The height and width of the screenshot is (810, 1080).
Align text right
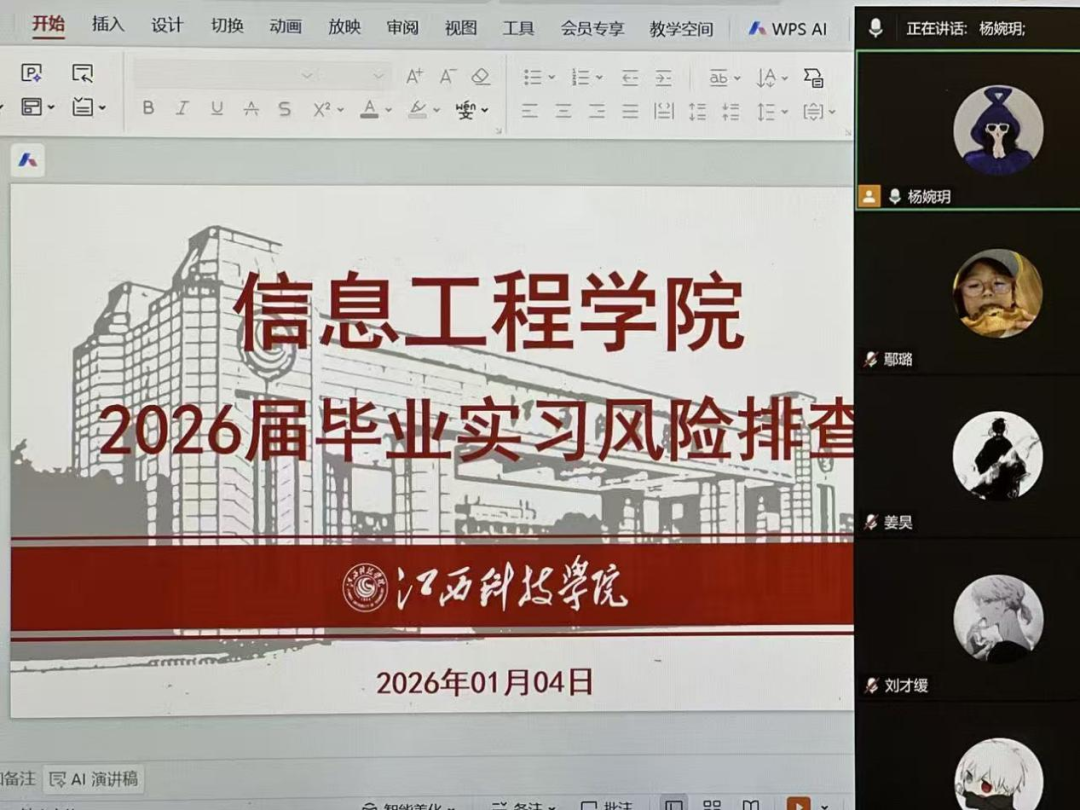point(596,111)
